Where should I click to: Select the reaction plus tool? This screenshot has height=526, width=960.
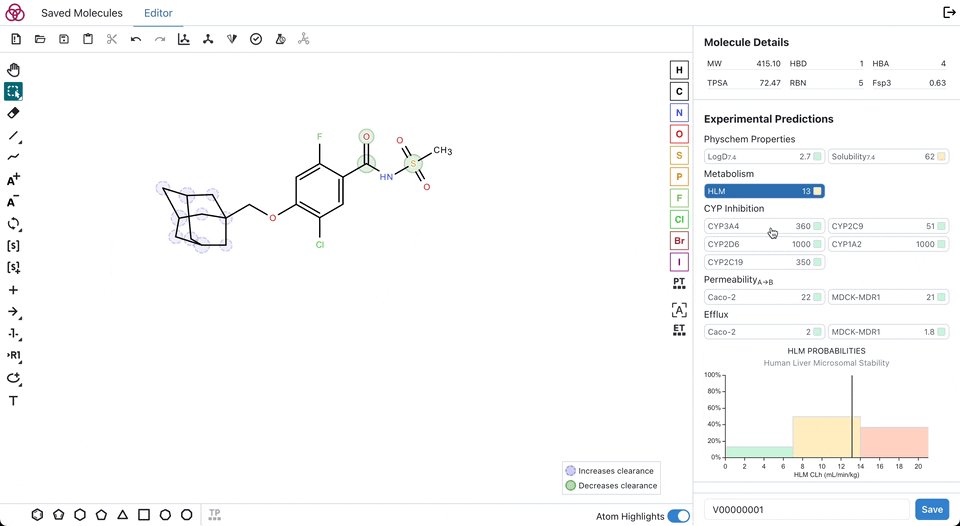pyautogui.click(x=13, y=290)
